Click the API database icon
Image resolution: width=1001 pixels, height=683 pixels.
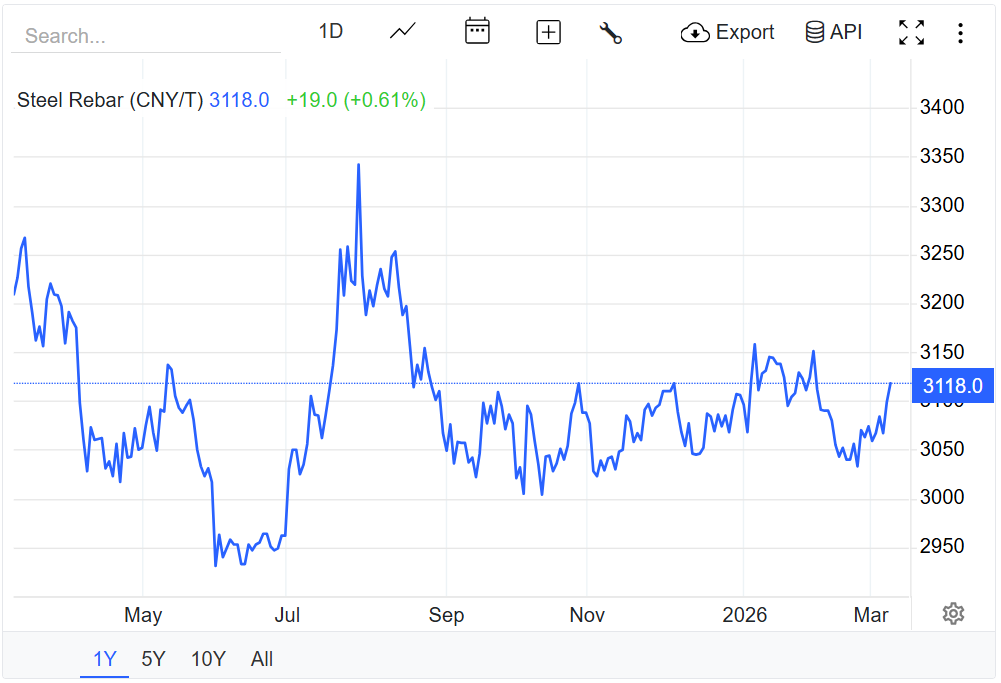[x=815, y=32]
